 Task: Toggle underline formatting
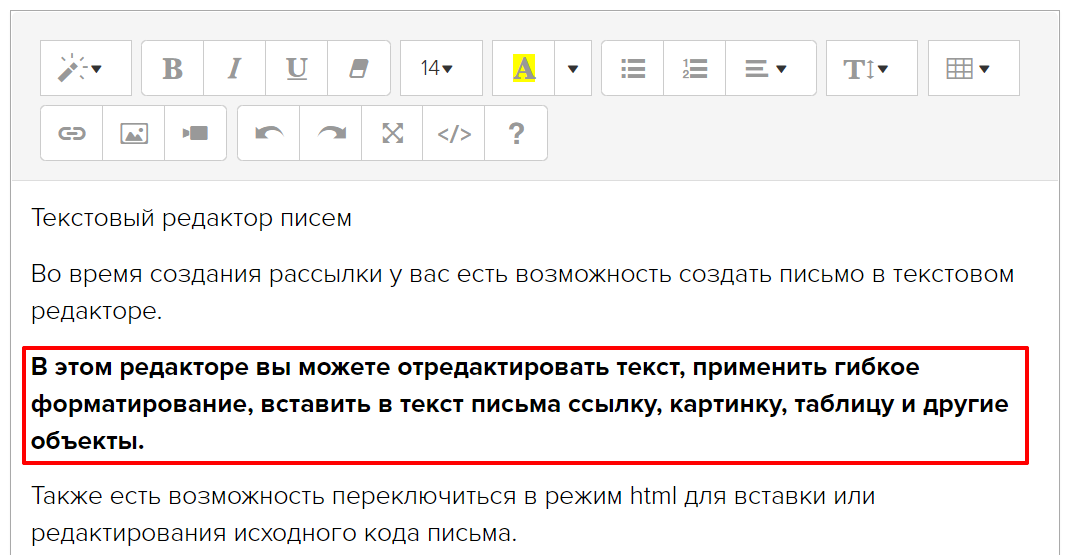click(x=297, y=68)
